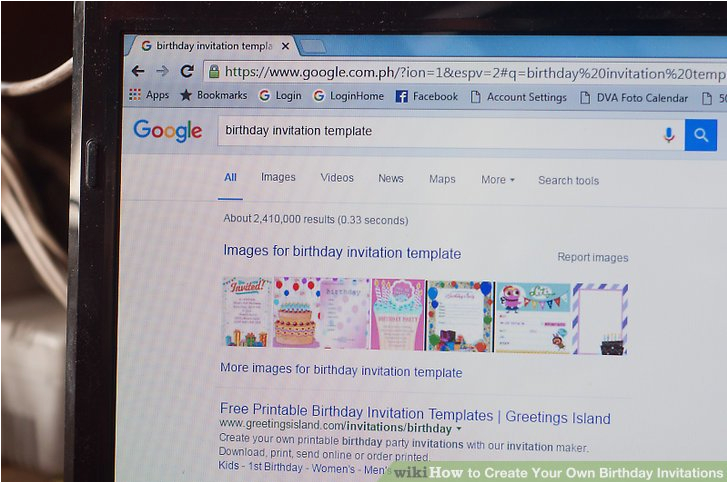728x483 pixels.
Task: Open the LoginHome bookmark
Action: click(x=349, y=96)
